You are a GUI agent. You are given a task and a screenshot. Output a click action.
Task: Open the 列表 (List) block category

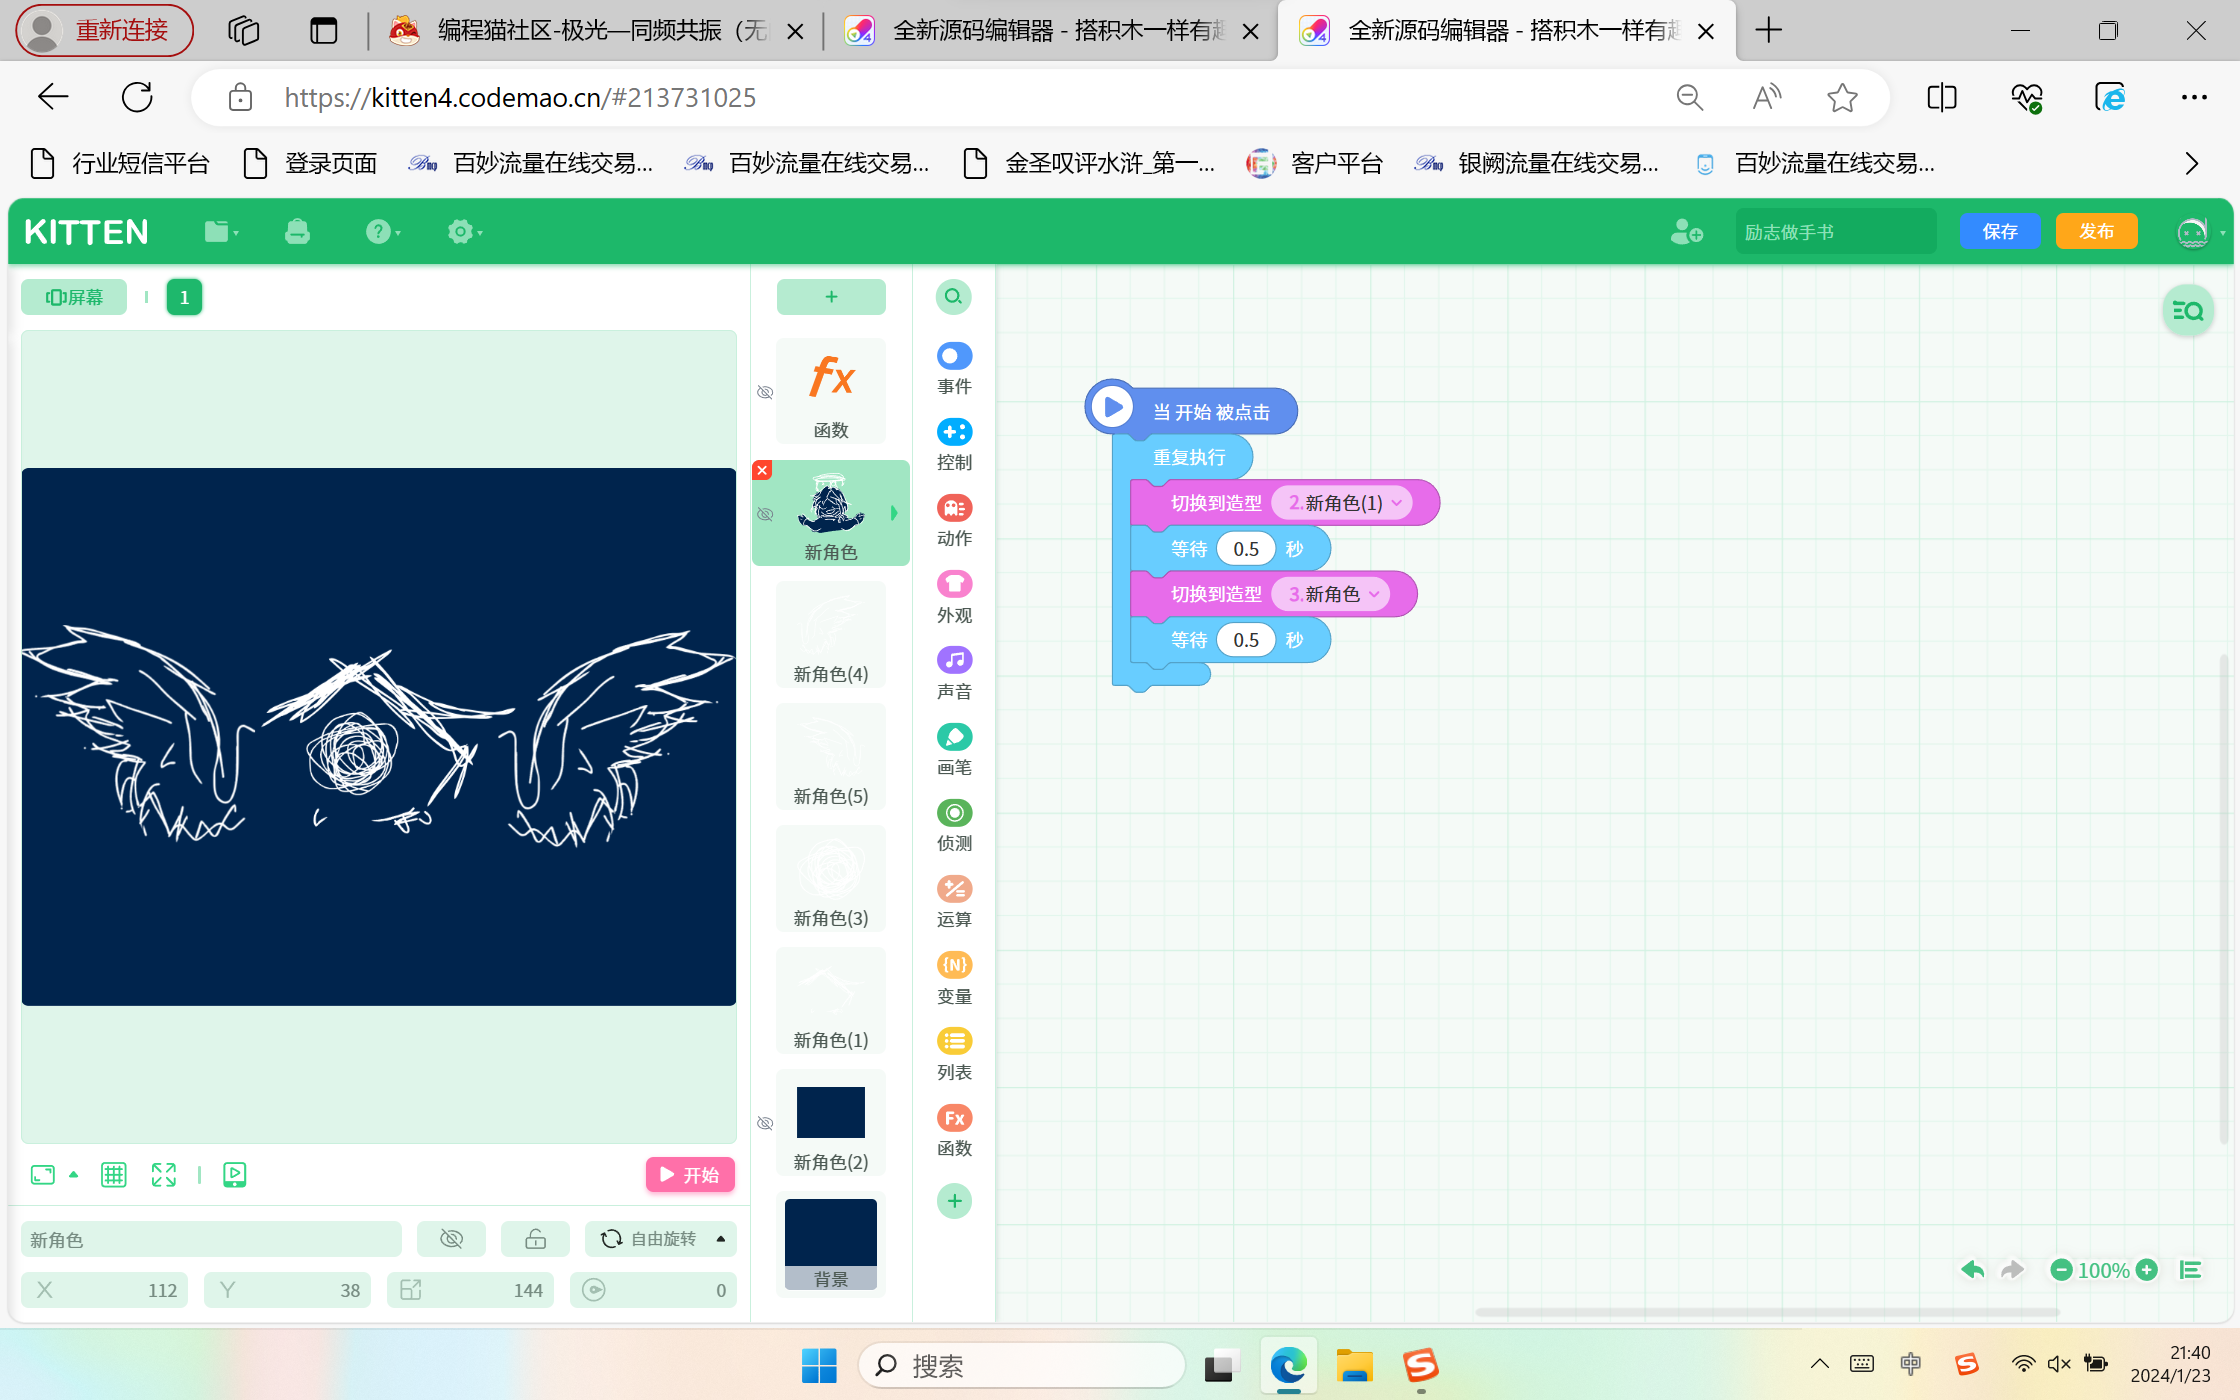click(x=954, y=1055)
